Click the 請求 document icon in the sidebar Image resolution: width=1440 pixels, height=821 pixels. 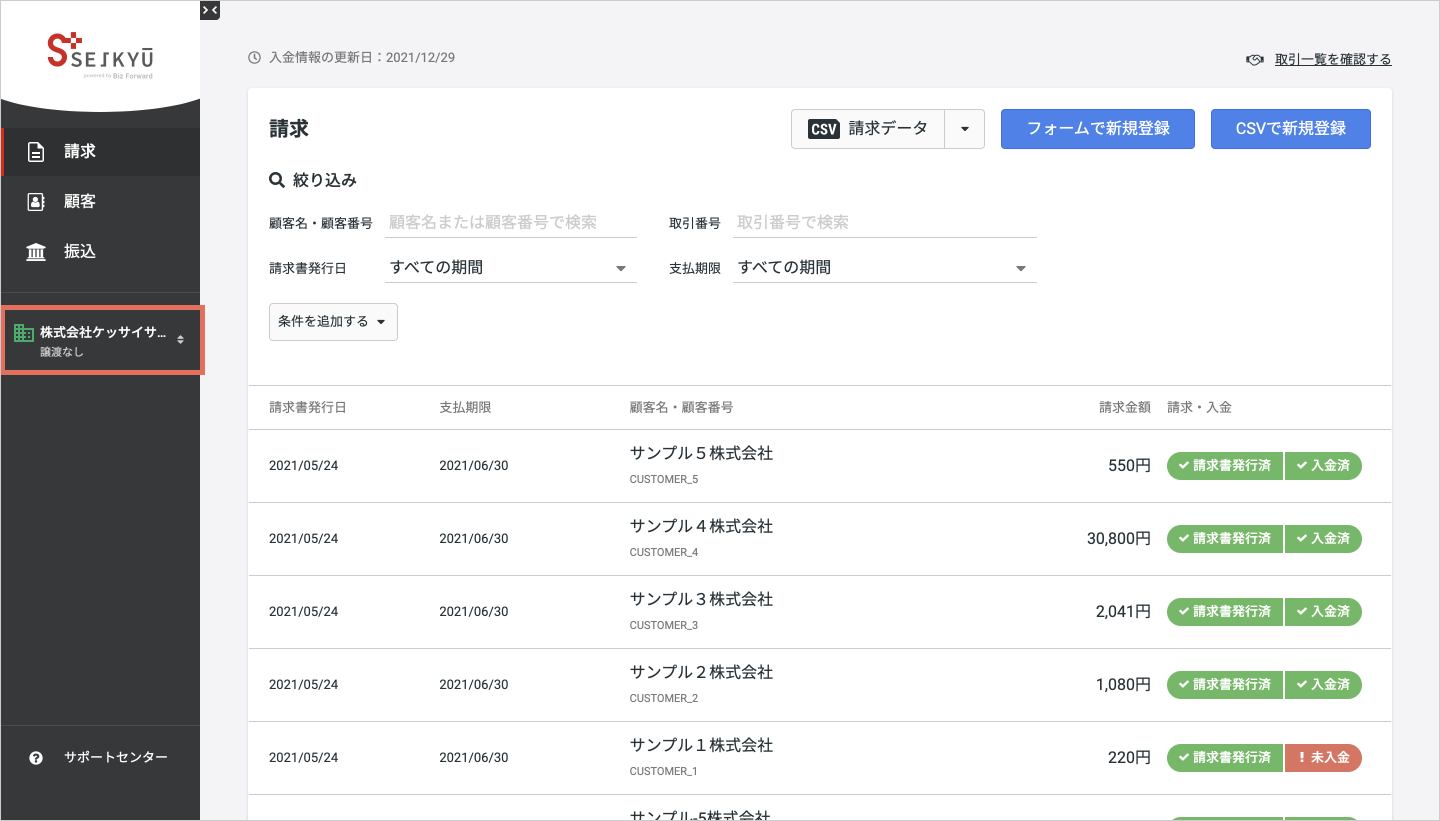pyautogui.click(x=36, y=152)
